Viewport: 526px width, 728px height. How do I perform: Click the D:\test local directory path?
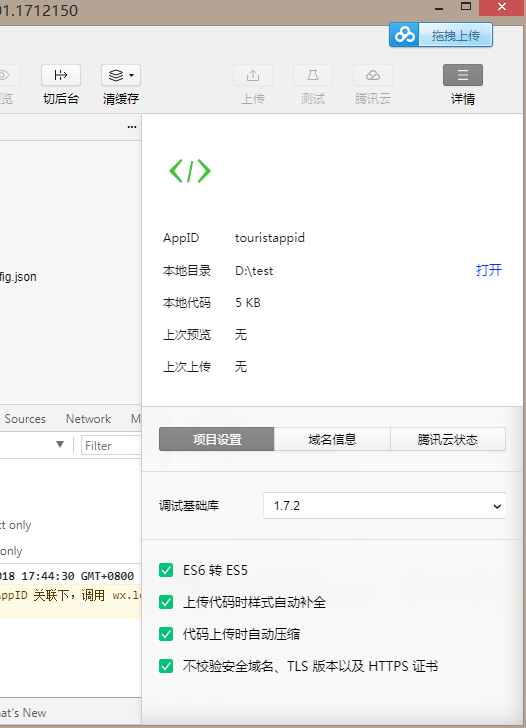[x=254, y=271]
